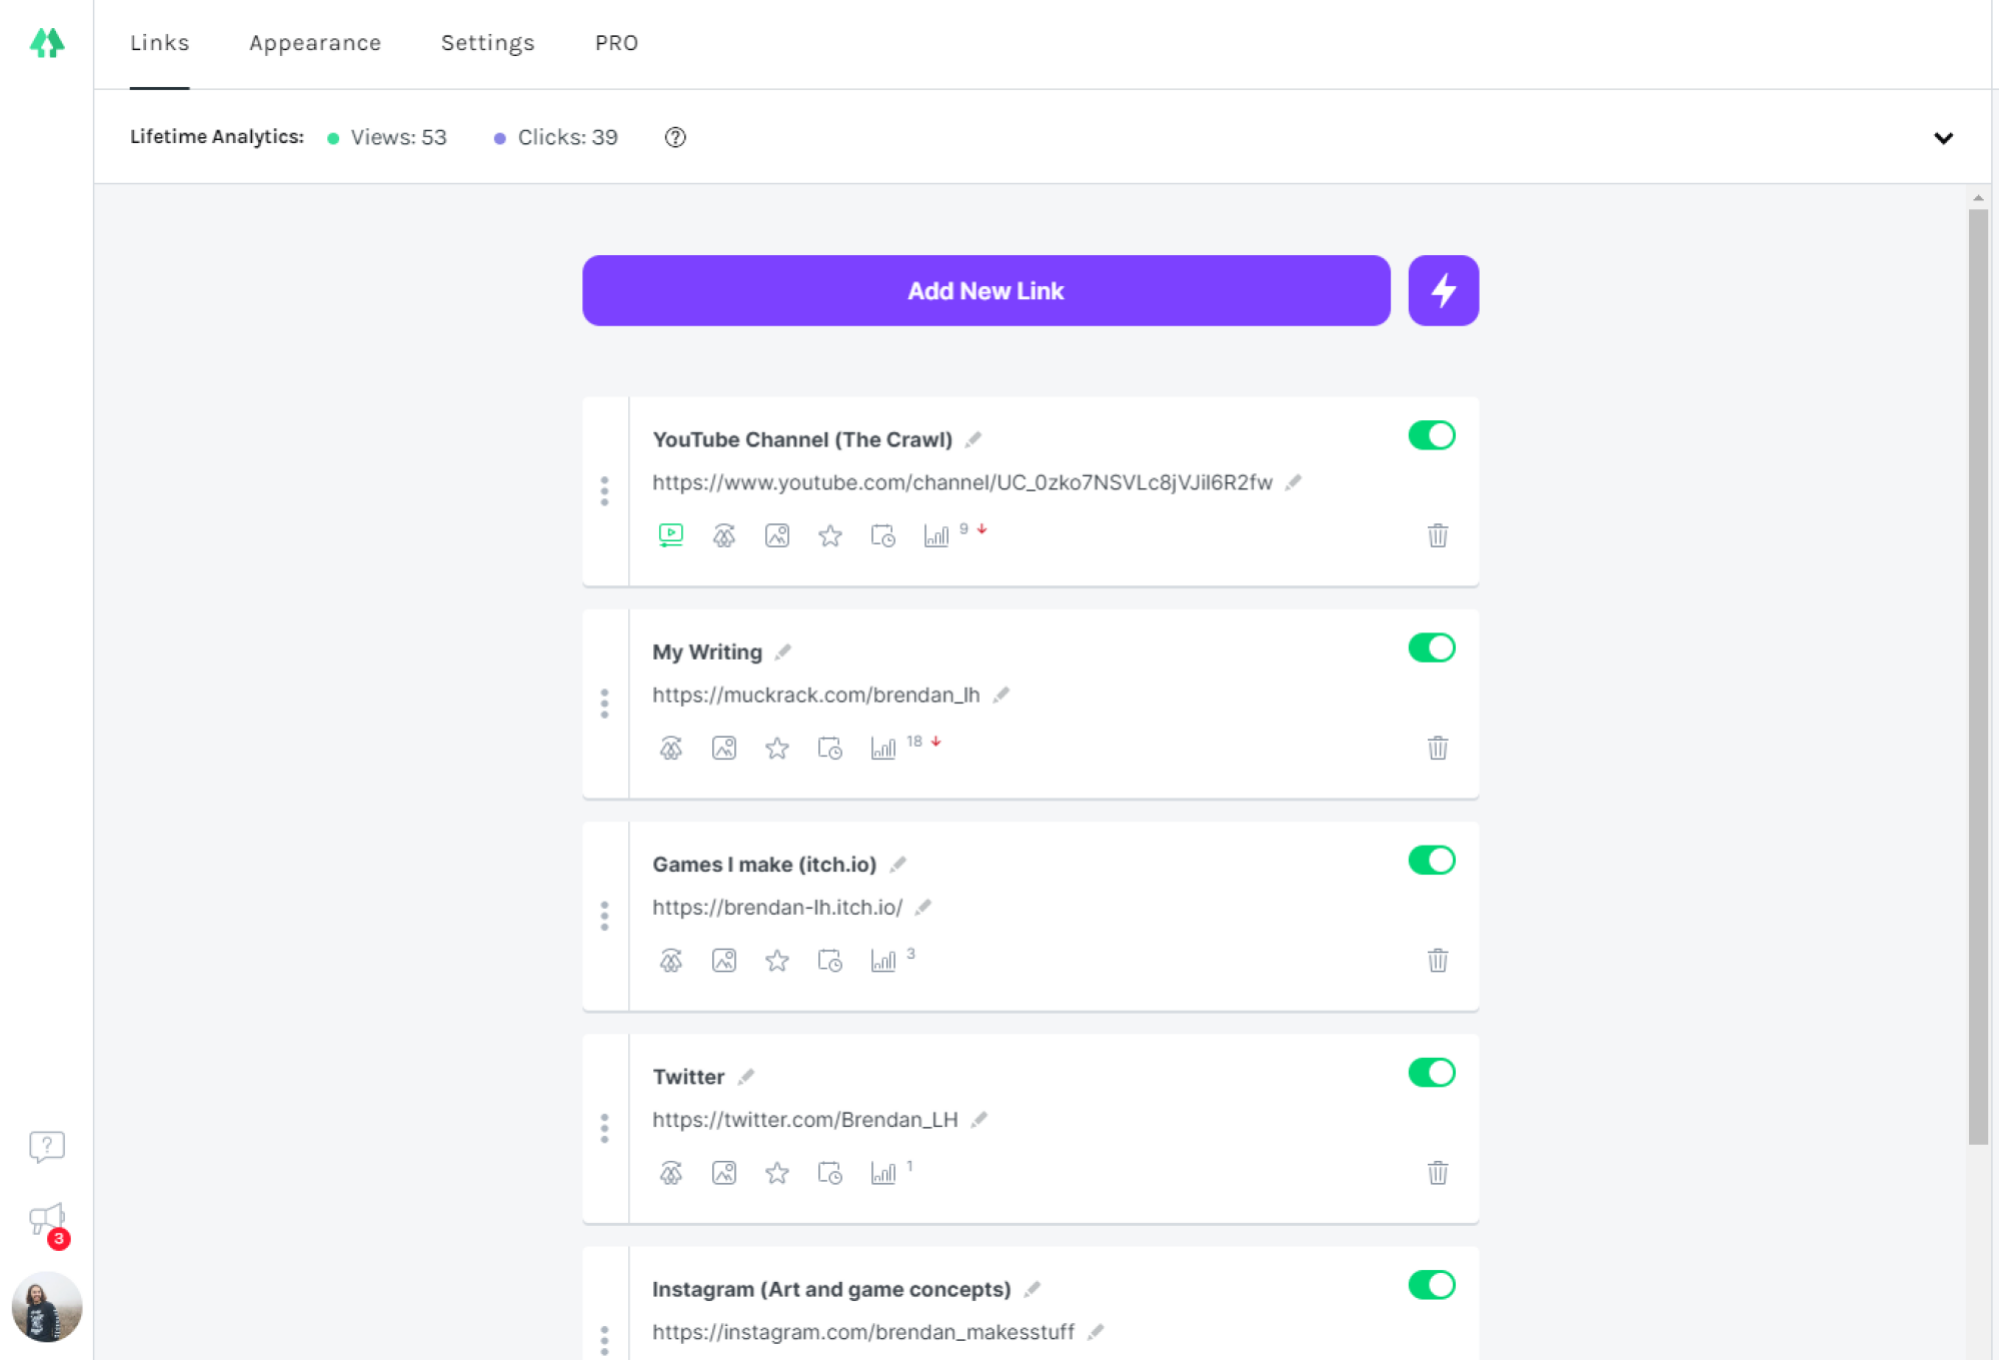Viewport: 1999px width, 1360px height.
Task: Expand the Lifetime Analytics chevron
Action: (x=1943, y=138)
